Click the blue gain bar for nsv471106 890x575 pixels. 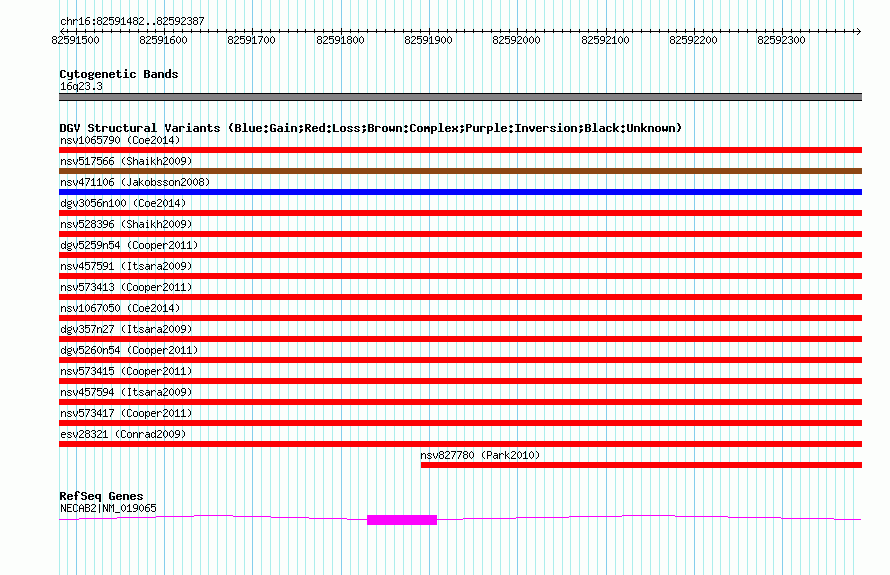(x=460, y=192)
